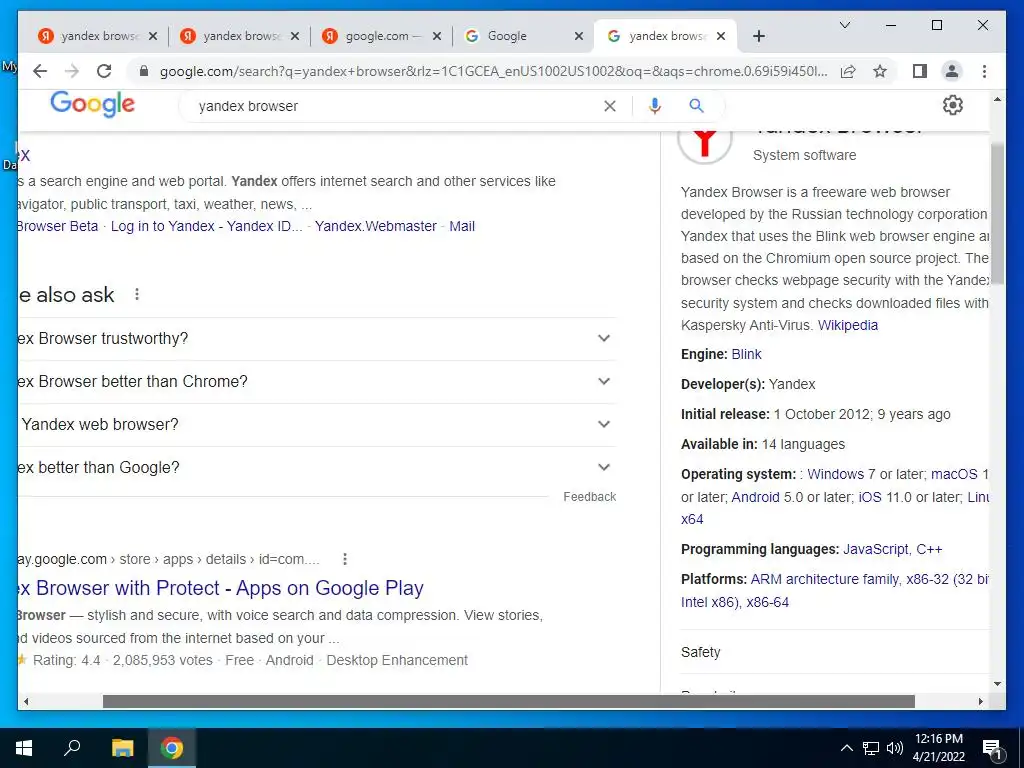Share this page via share icon
Viewport: 1024px width, 768px height.
pyautogui.click(x=848, y=71)
